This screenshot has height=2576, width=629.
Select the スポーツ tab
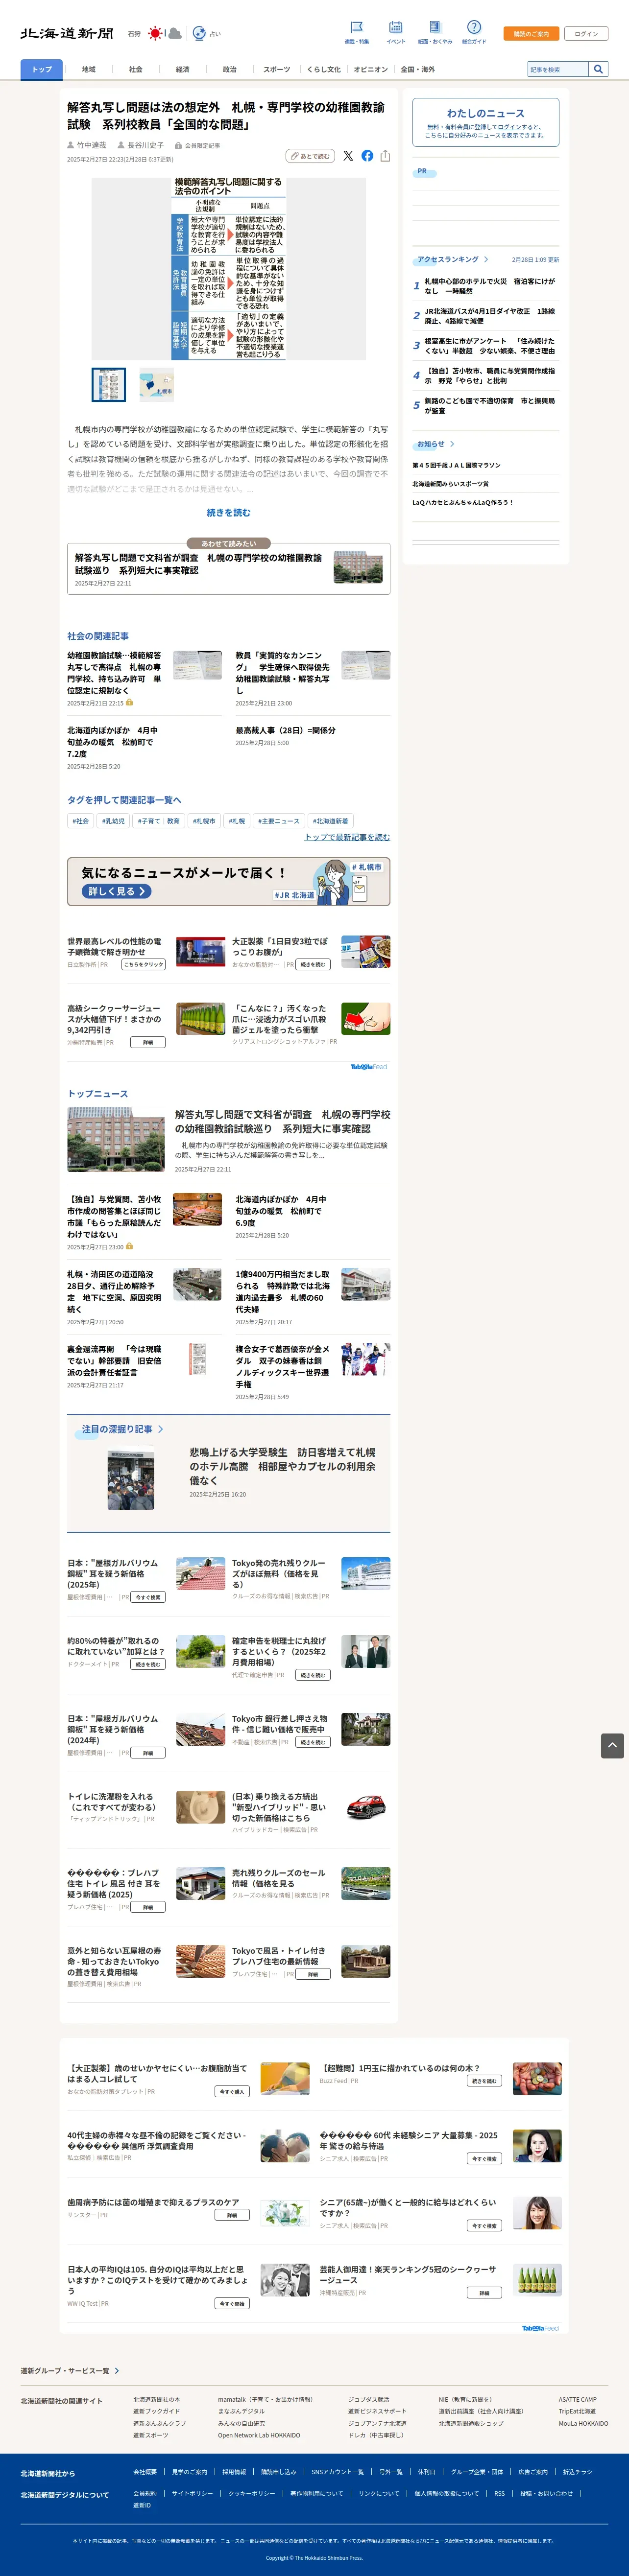coord(277,69)
